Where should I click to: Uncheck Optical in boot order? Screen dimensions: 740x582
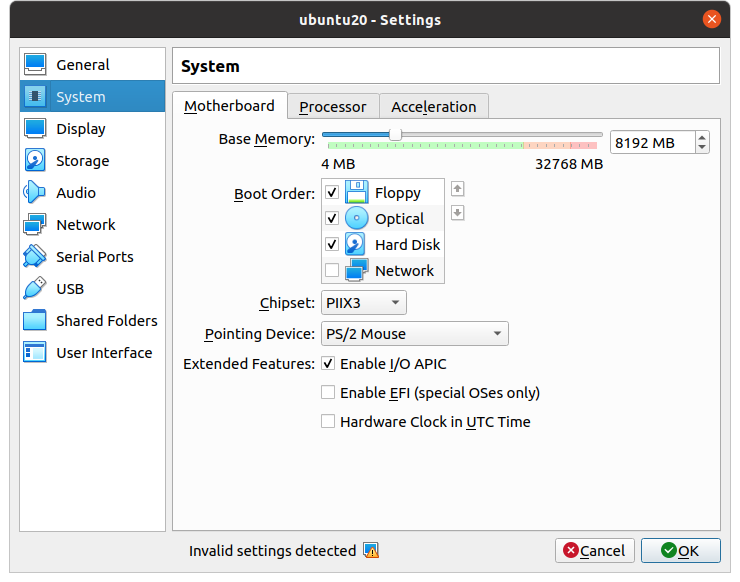pos(332,218)
